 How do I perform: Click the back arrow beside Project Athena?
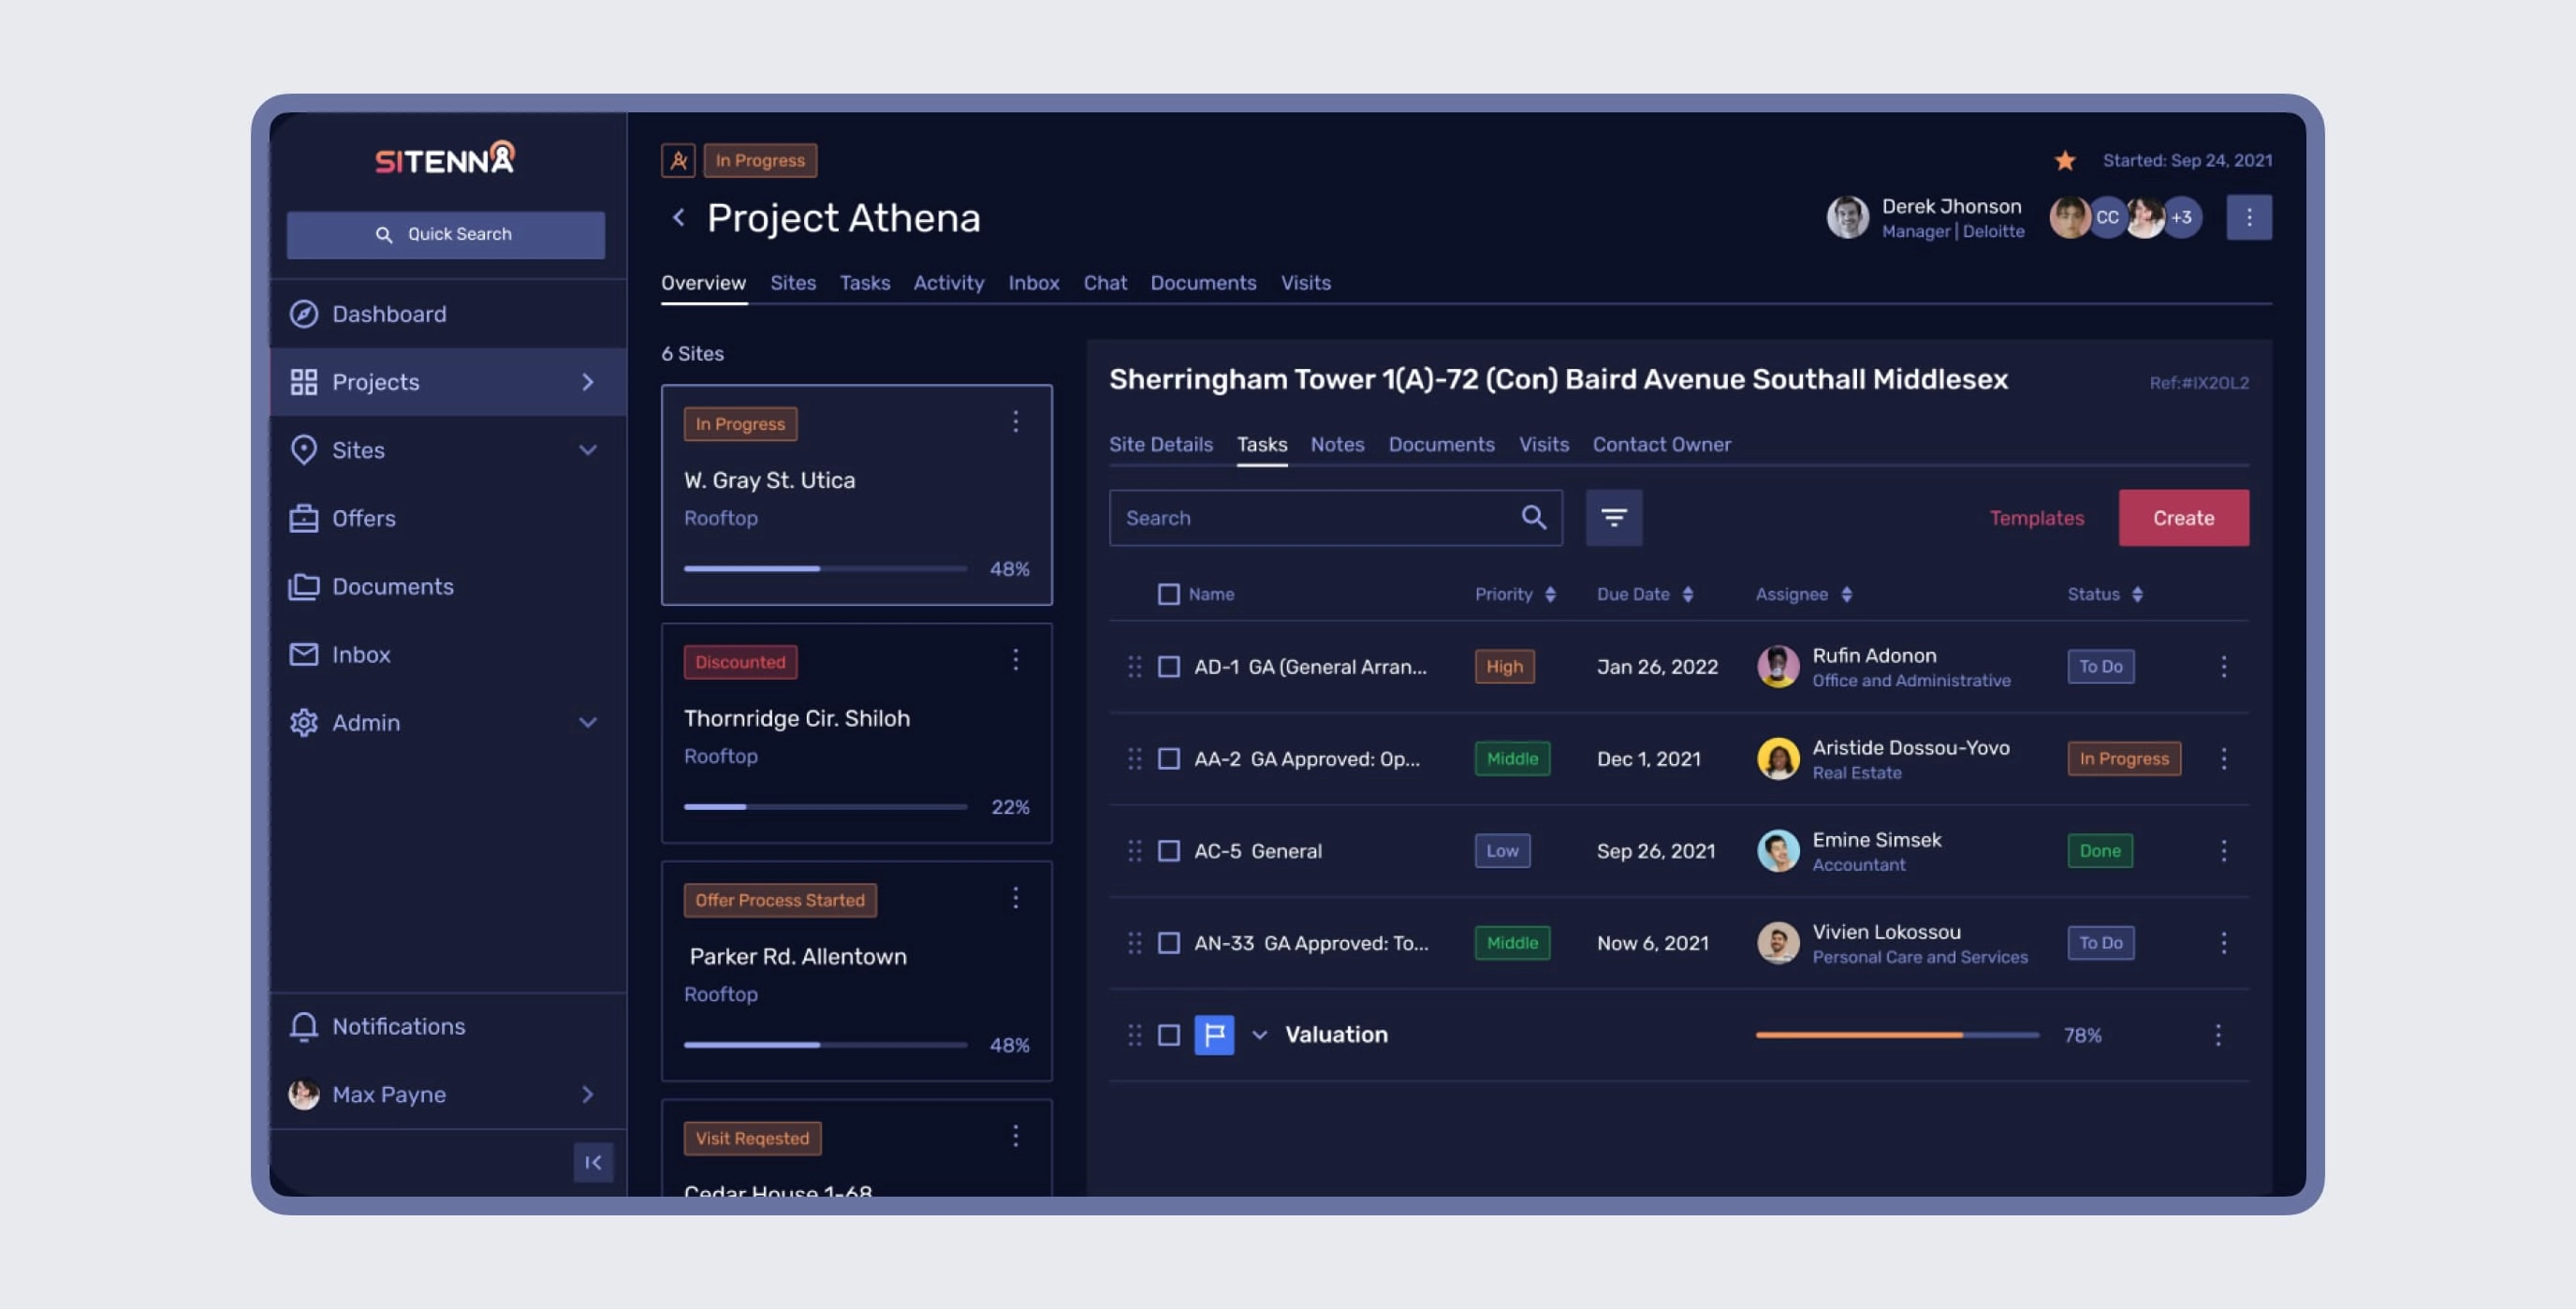[678, 217]
